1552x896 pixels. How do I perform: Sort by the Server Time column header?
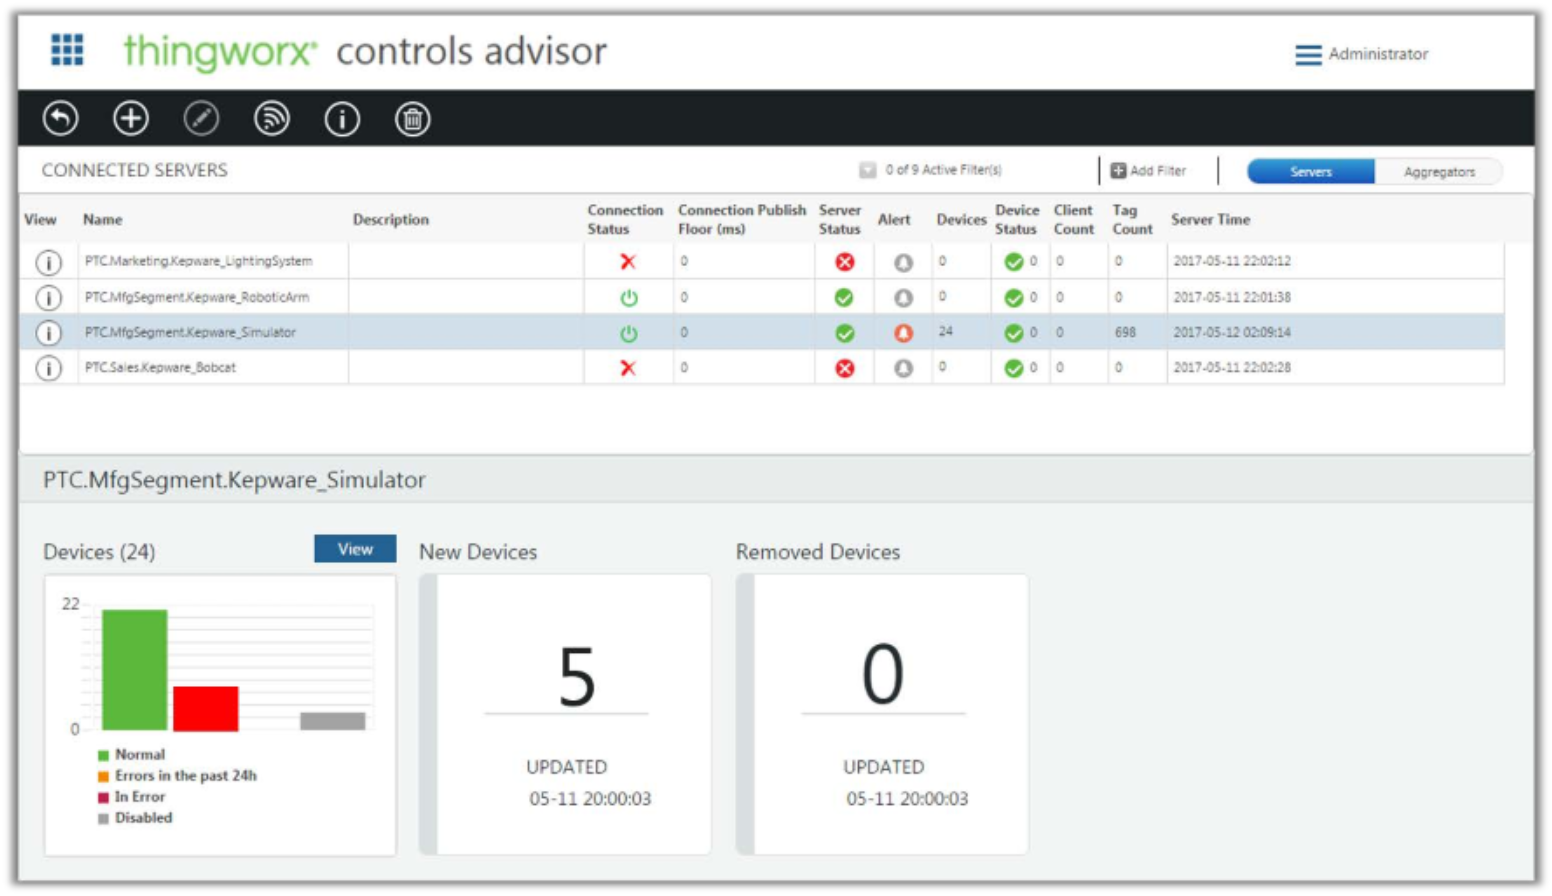[x=1210, y=219]
